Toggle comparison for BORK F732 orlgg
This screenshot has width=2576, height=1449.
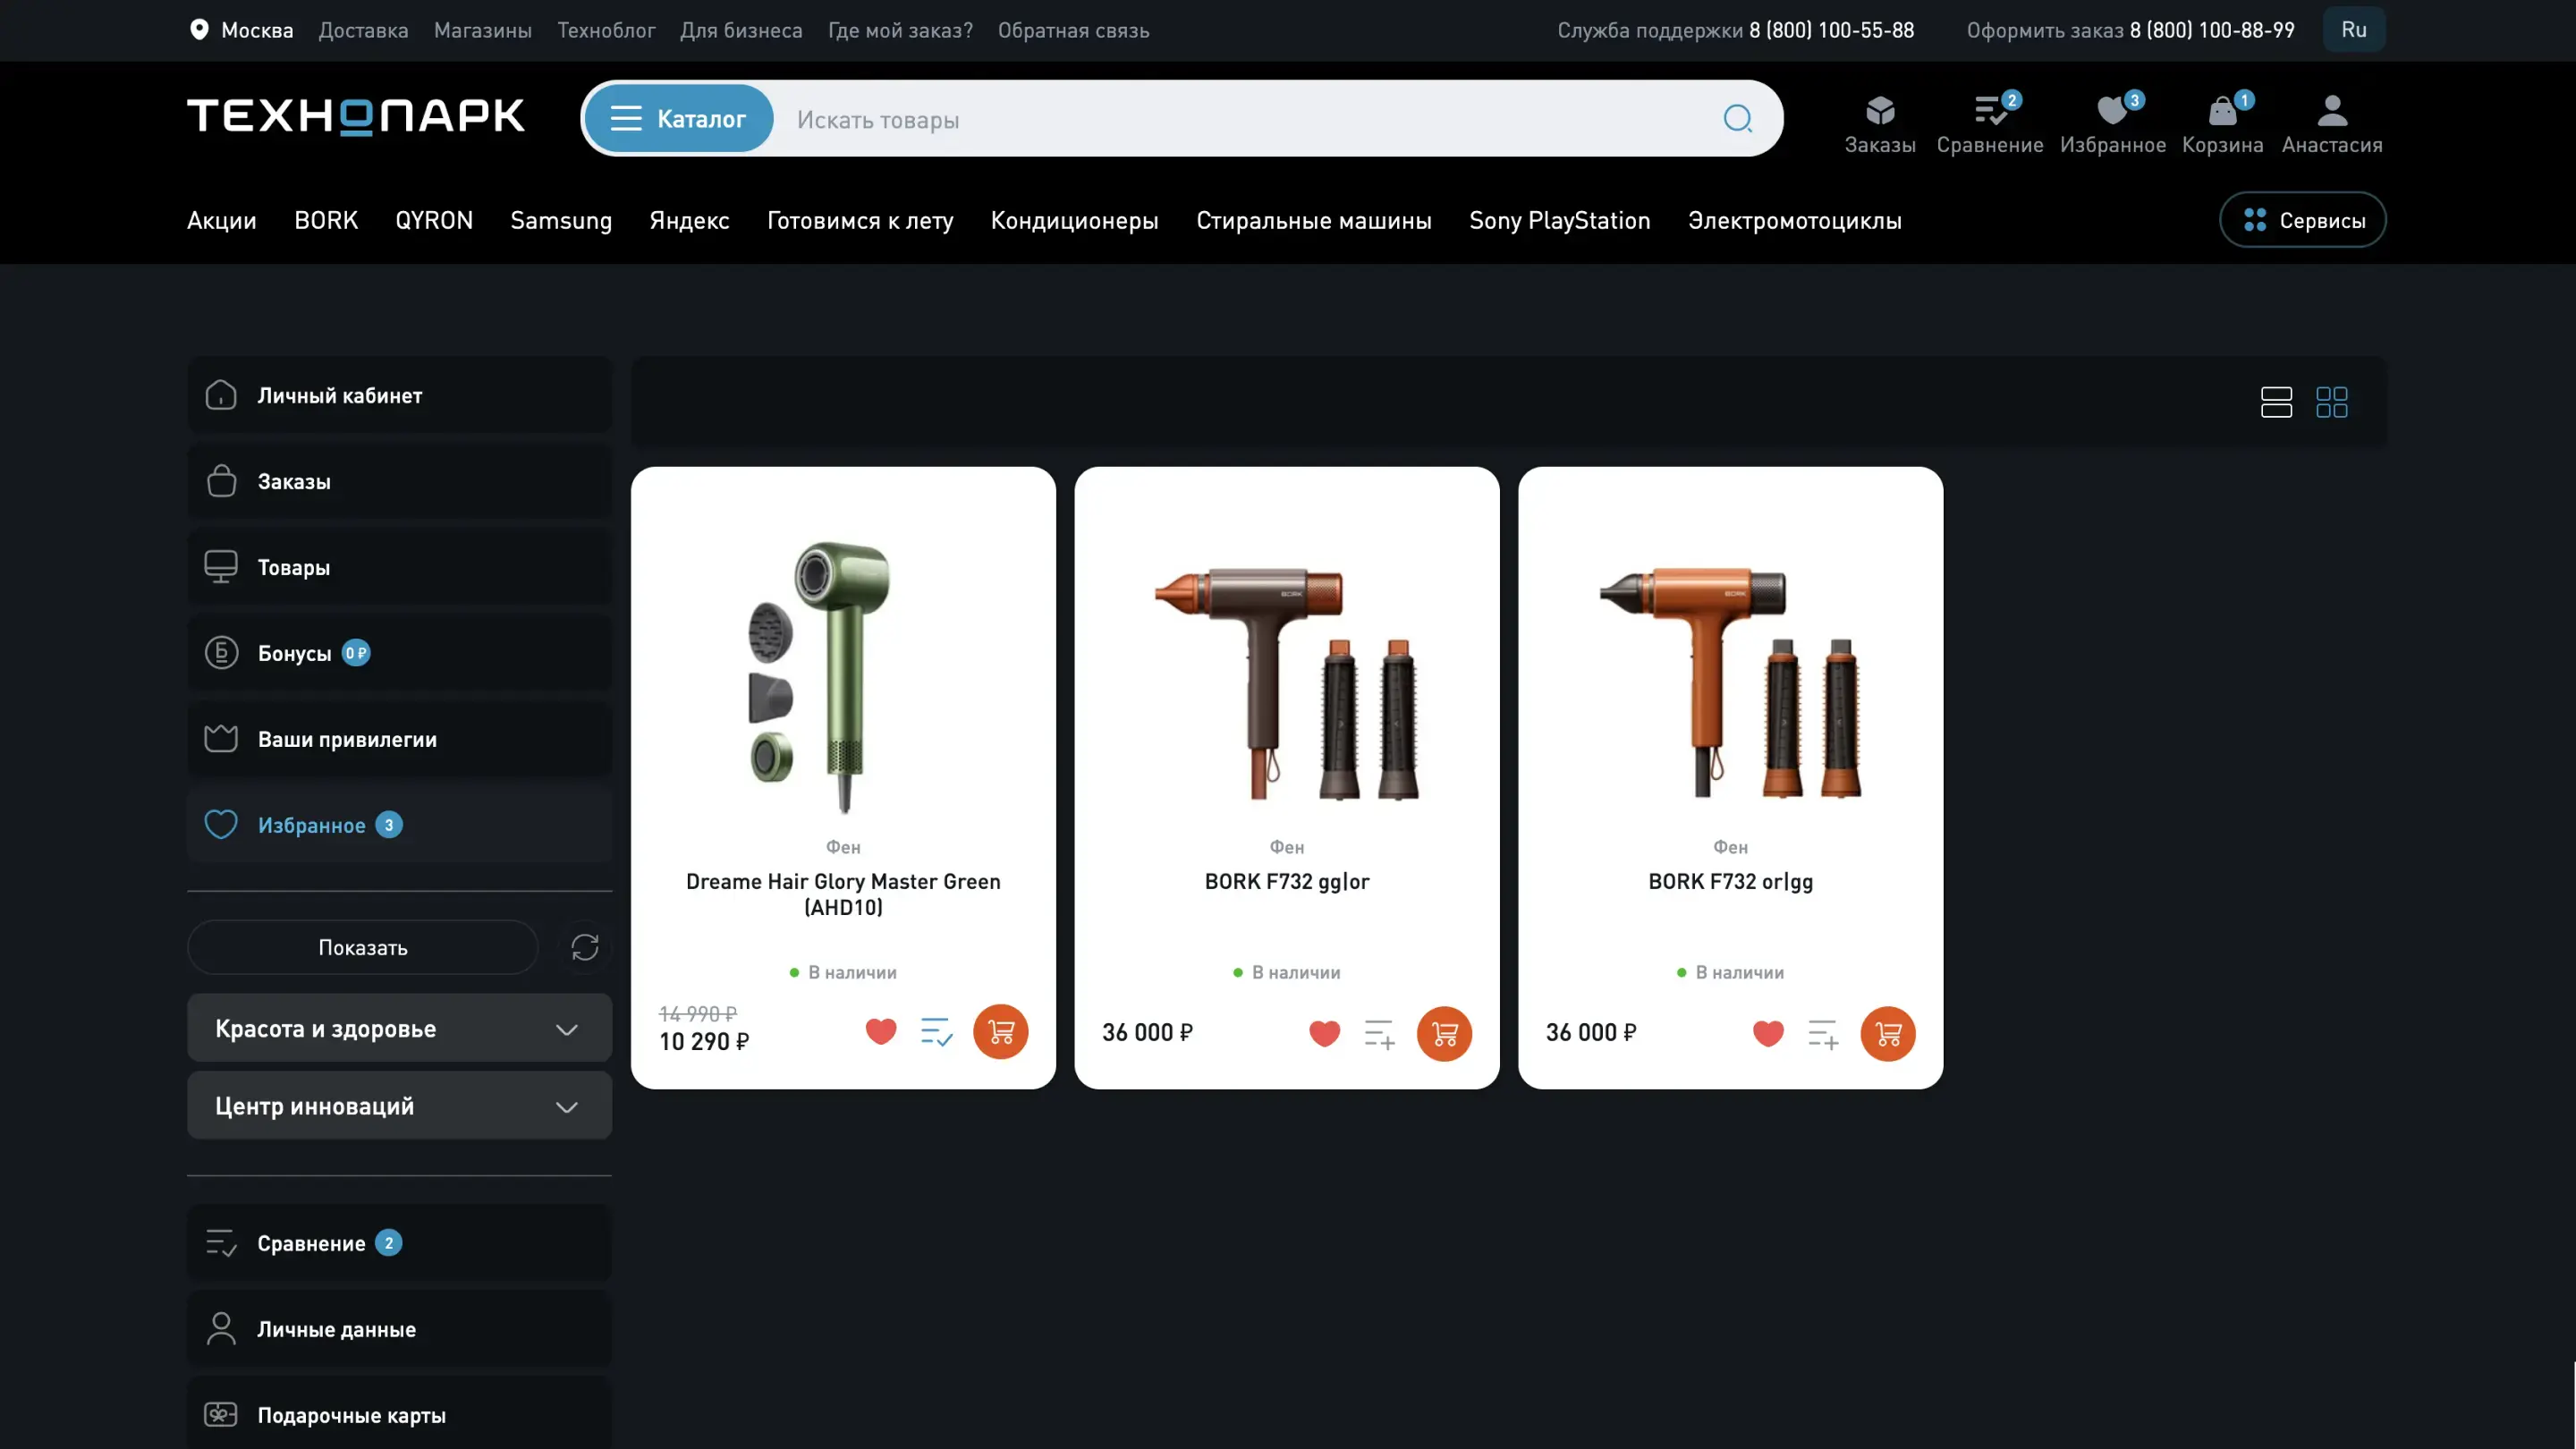(1822, 1033)
